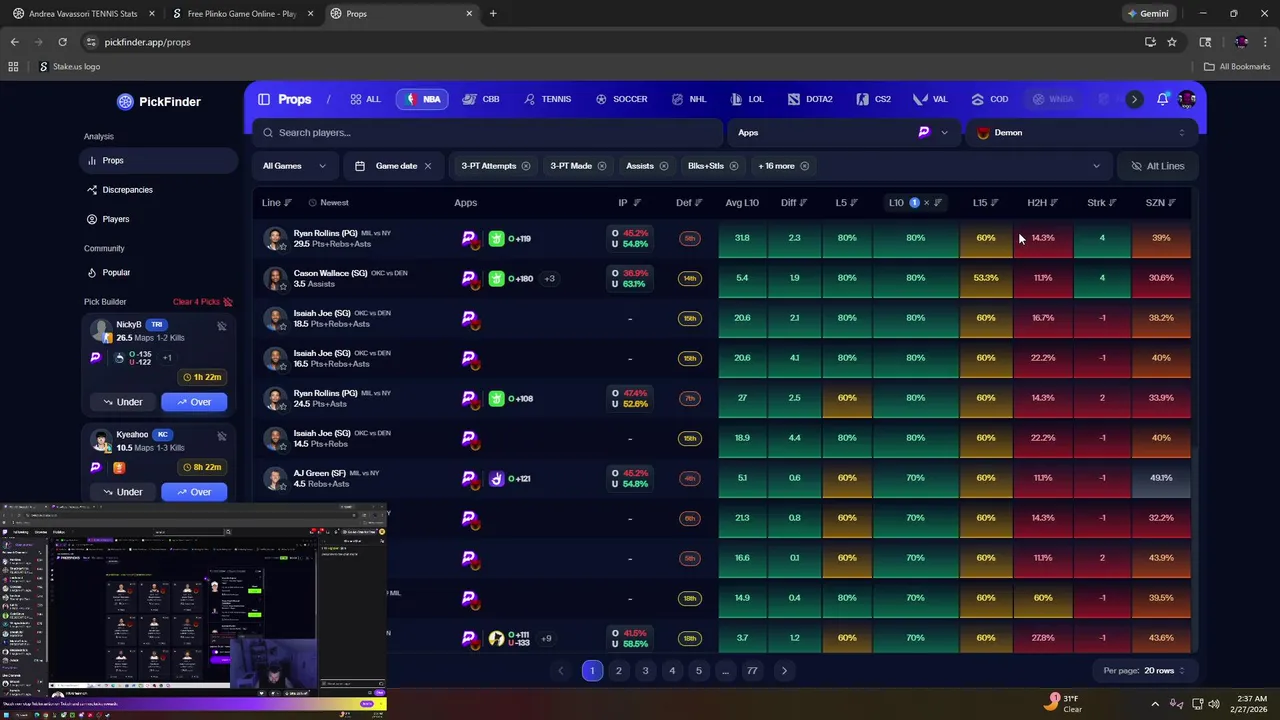Switch to the SOCCER tab
This screenshot has height=720, width=1280.
[x=621, y=99]
